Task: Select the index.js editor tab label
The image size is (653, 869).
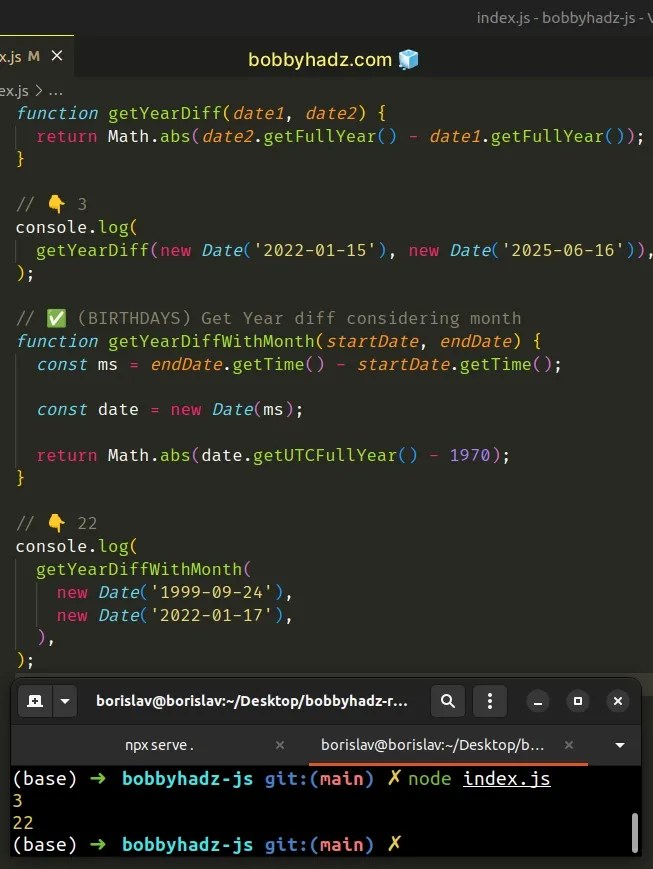Action: 12,57
